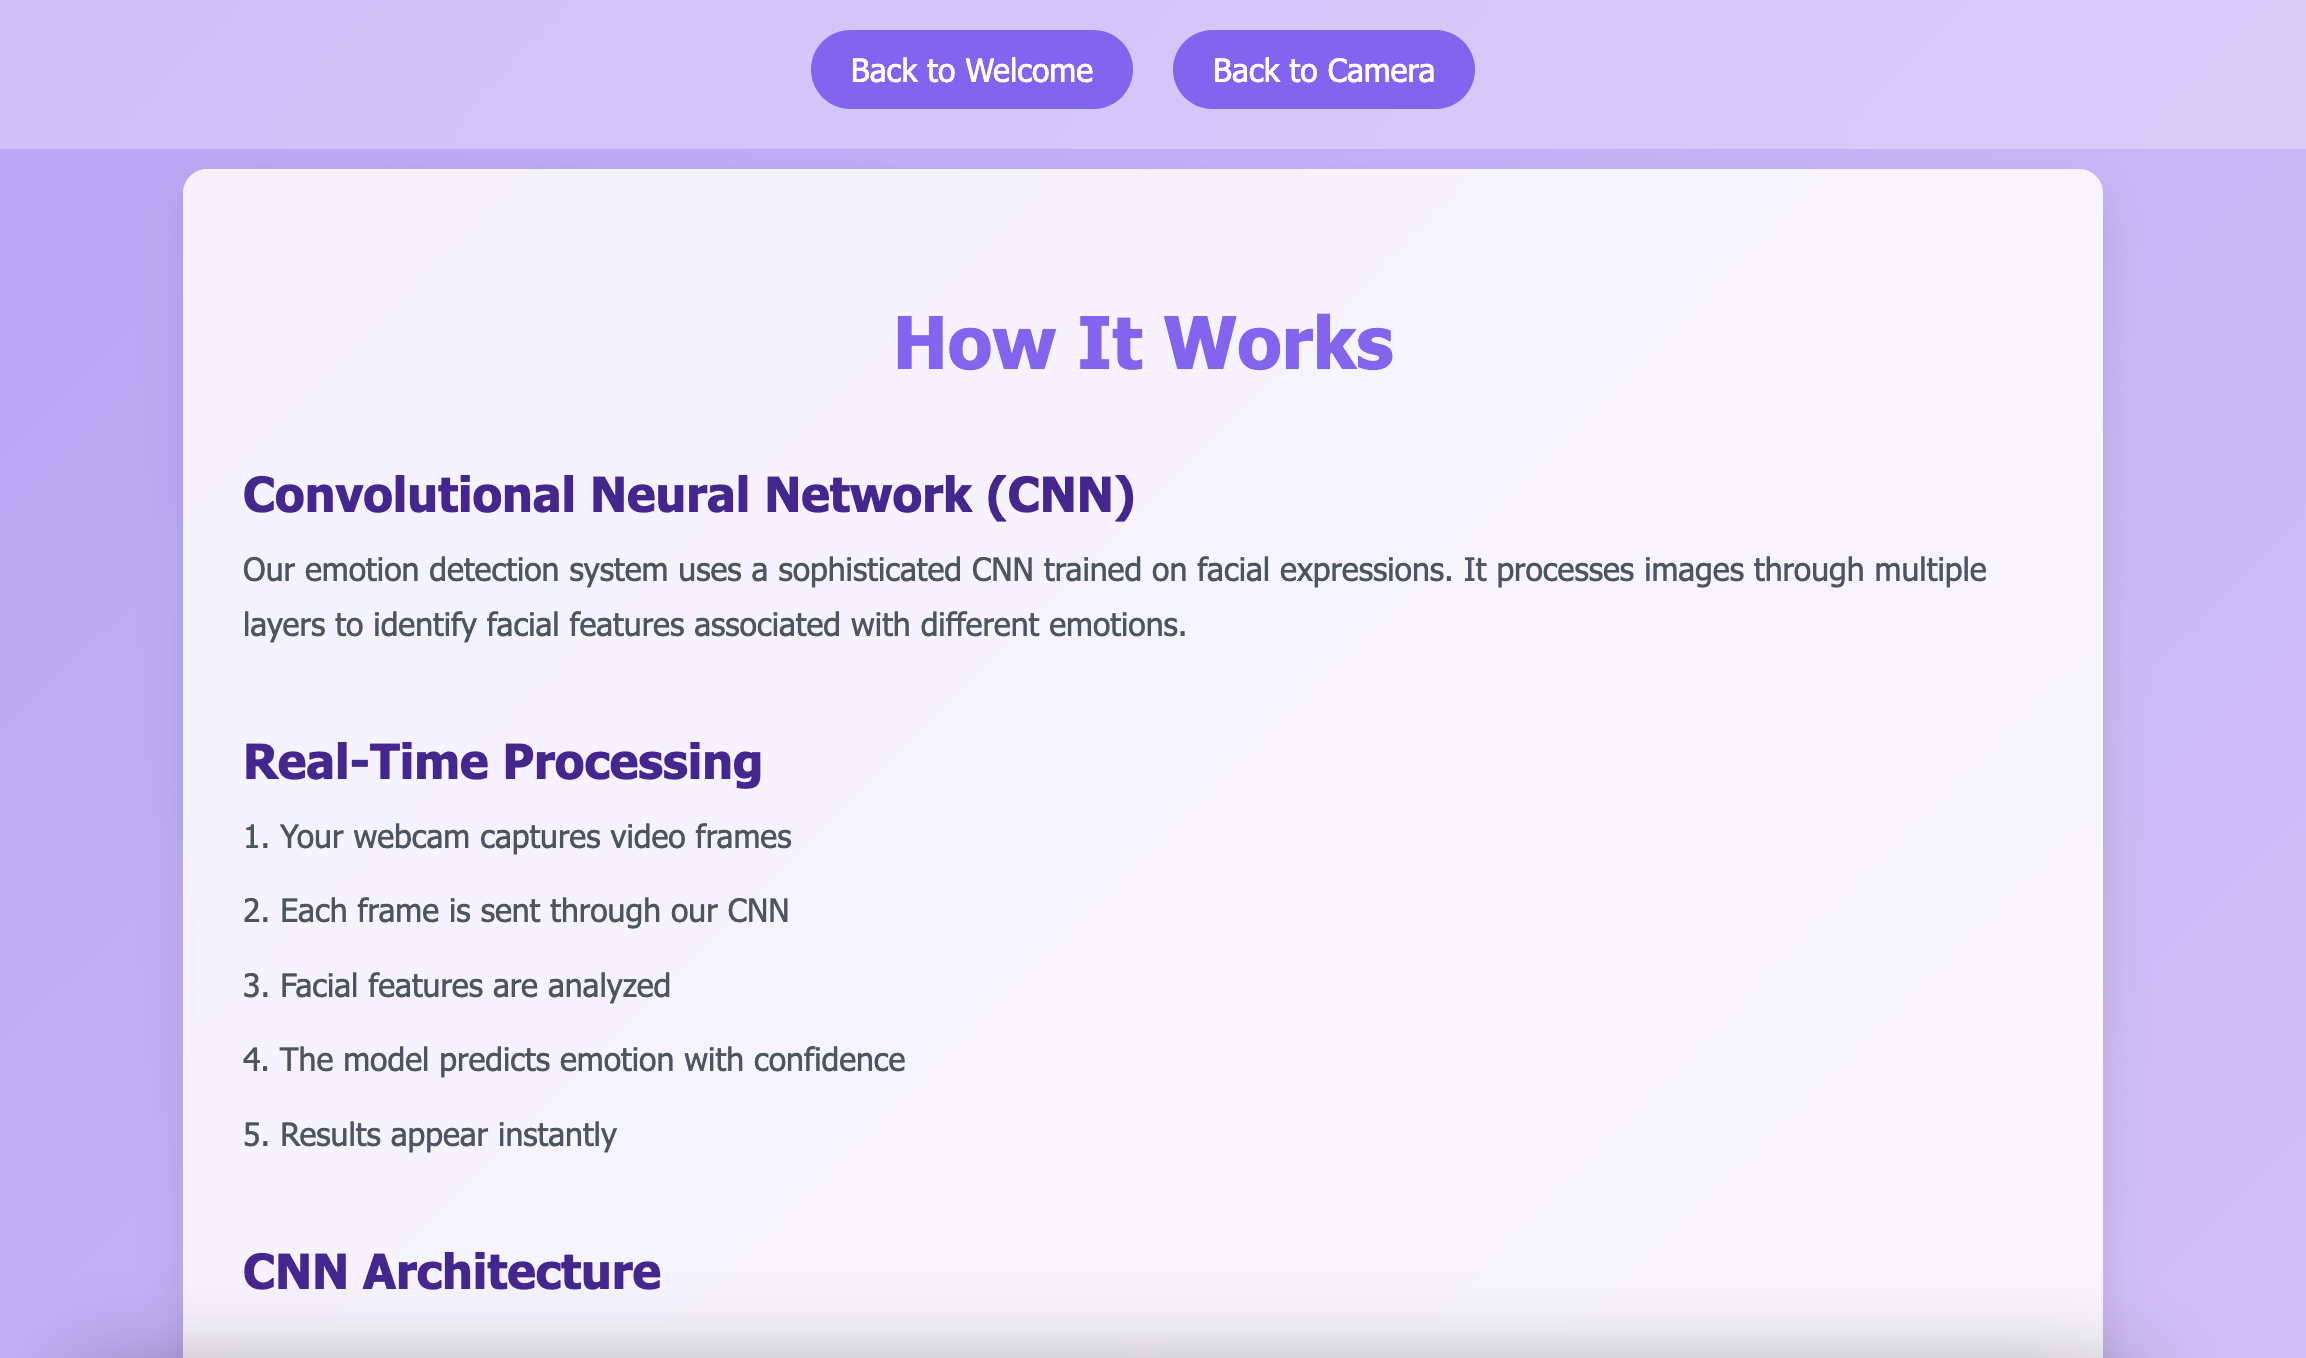Click the CNN Architecture heading
Image resolution: width=2306 pixels, height=1358 pixels.
tap(451, 1272)
